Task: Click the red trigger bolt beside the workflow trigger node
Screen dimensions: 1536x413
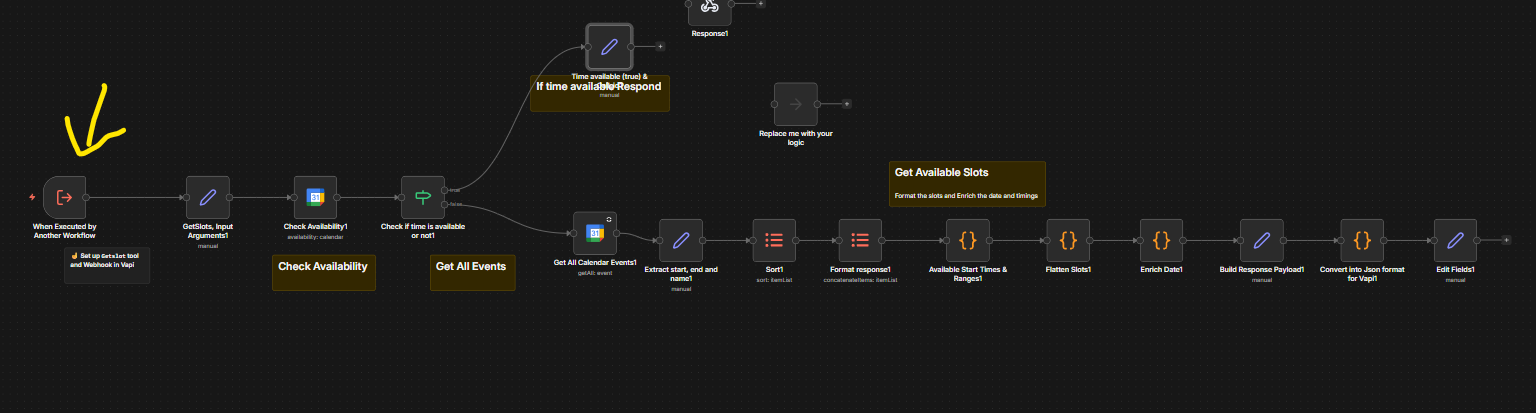Action: pos(32,197)
